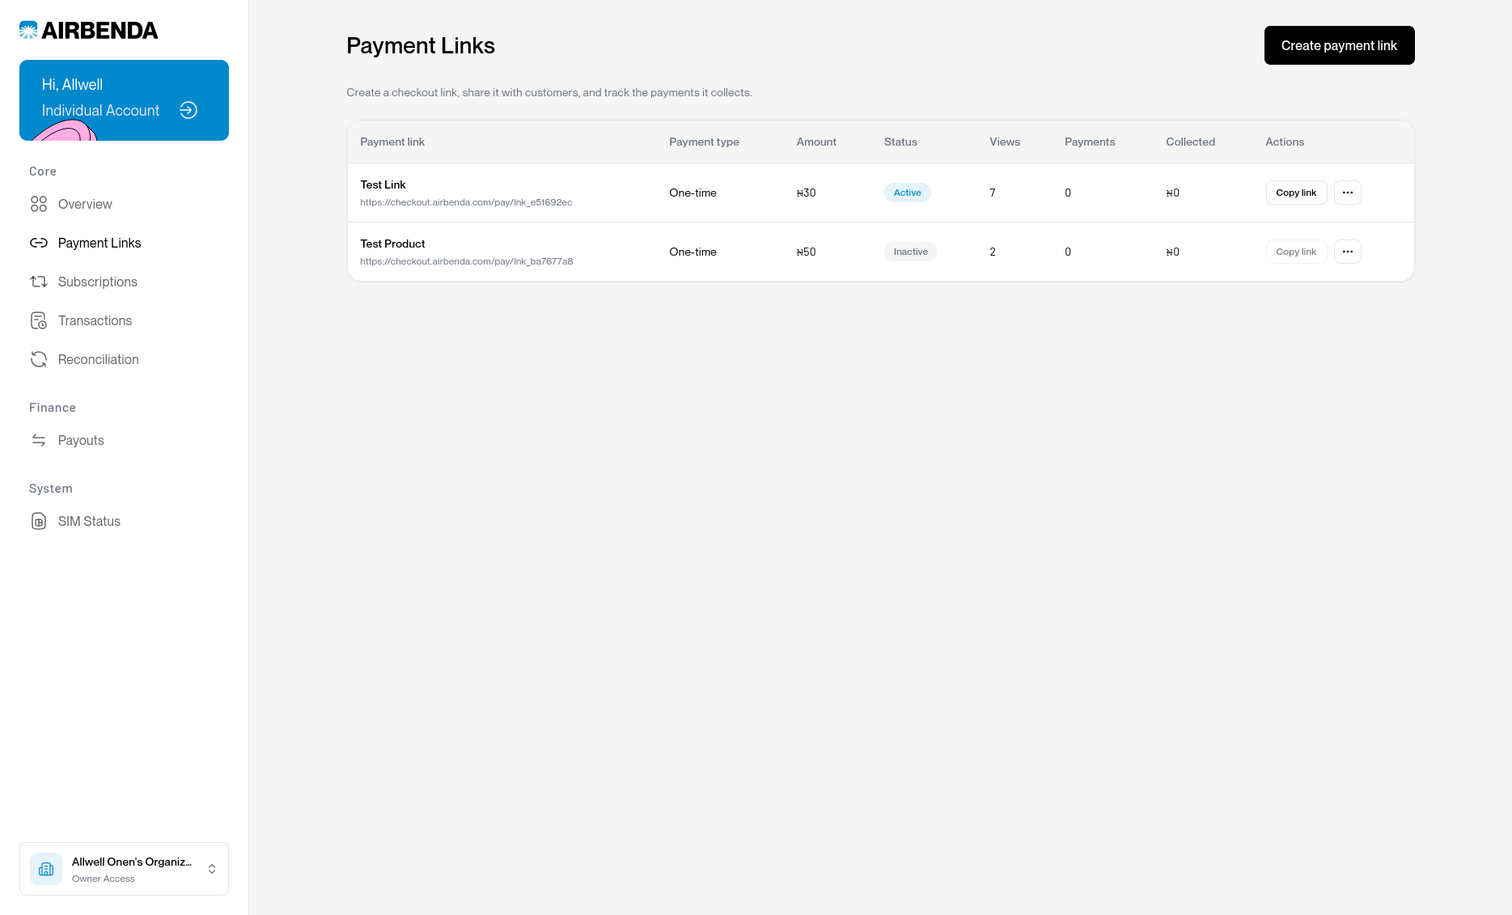Click the Collected column header
This screenshot has height=915, width=1512.
tap(1190, 142)
